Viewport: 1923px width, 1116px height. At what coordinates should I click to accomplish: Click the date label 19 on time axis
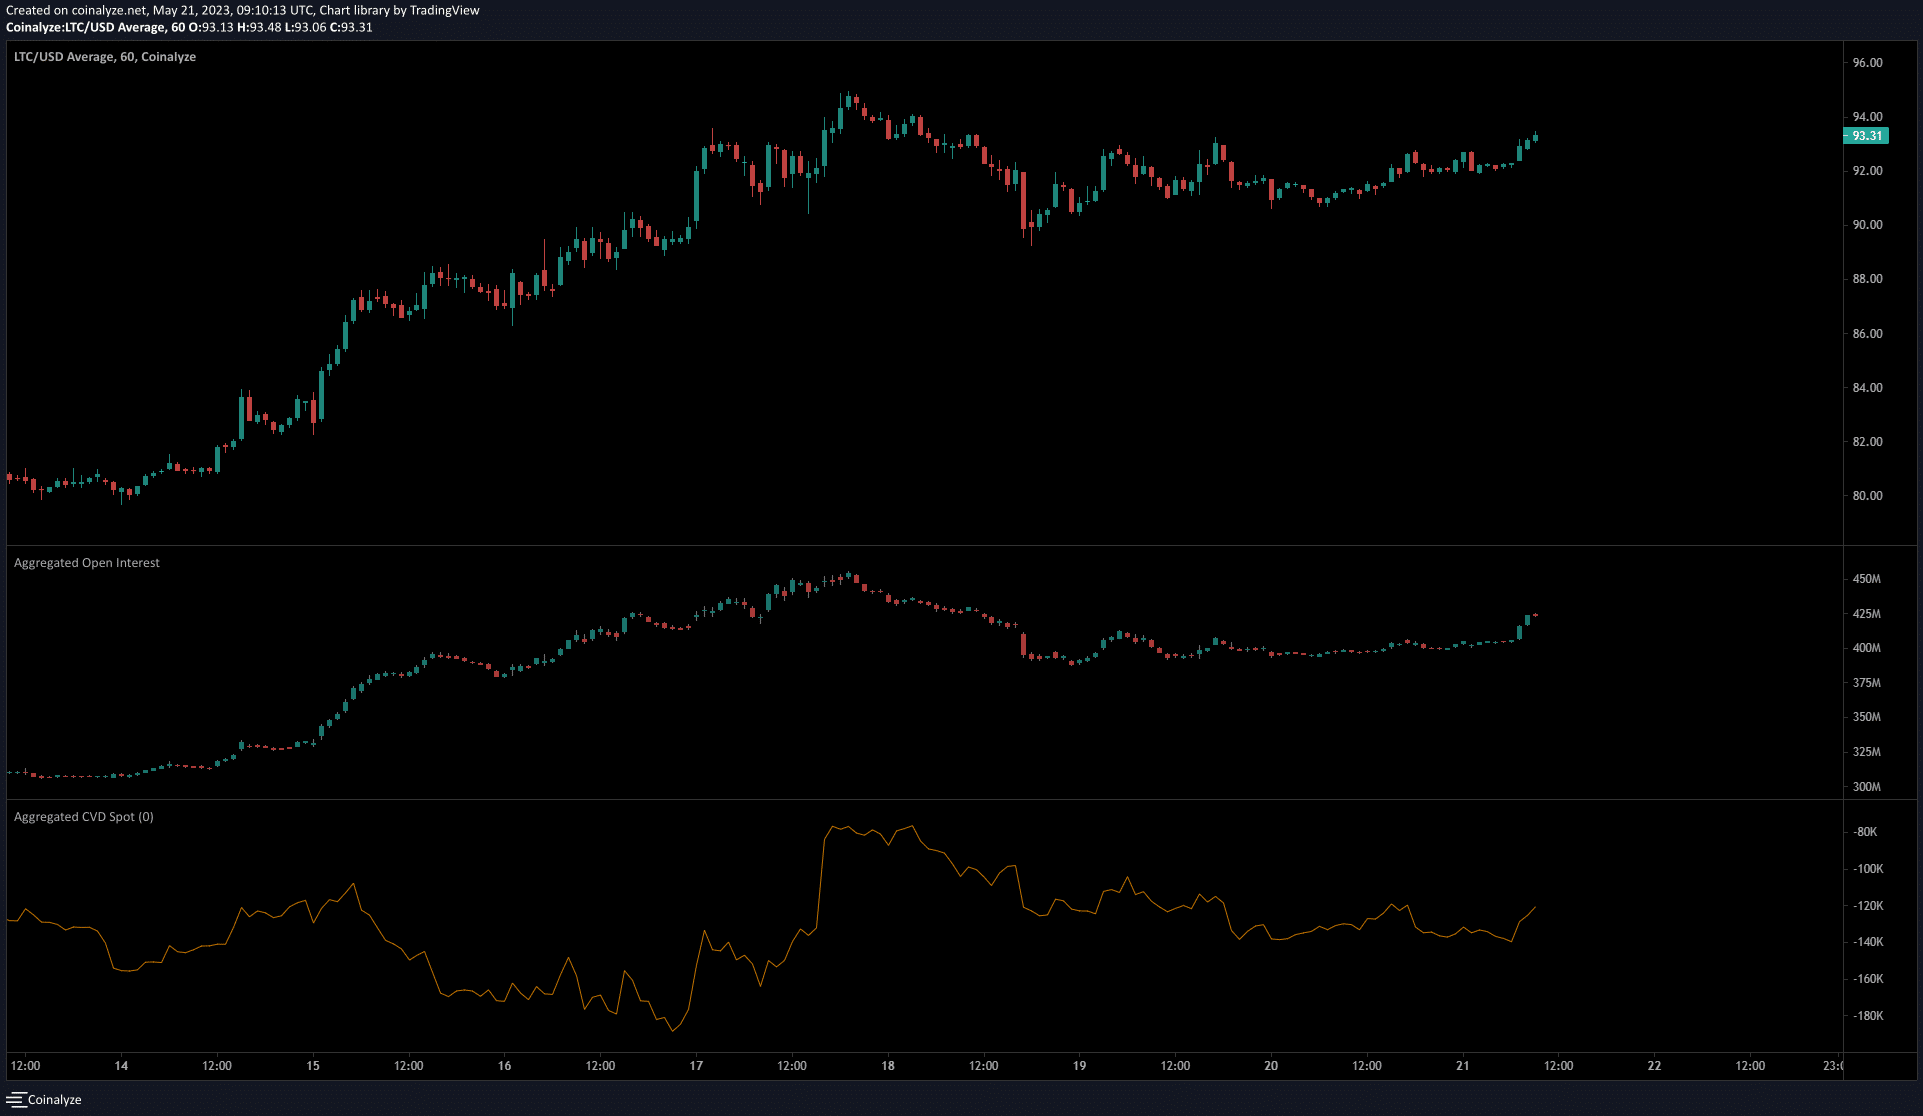[1080, 1066]
